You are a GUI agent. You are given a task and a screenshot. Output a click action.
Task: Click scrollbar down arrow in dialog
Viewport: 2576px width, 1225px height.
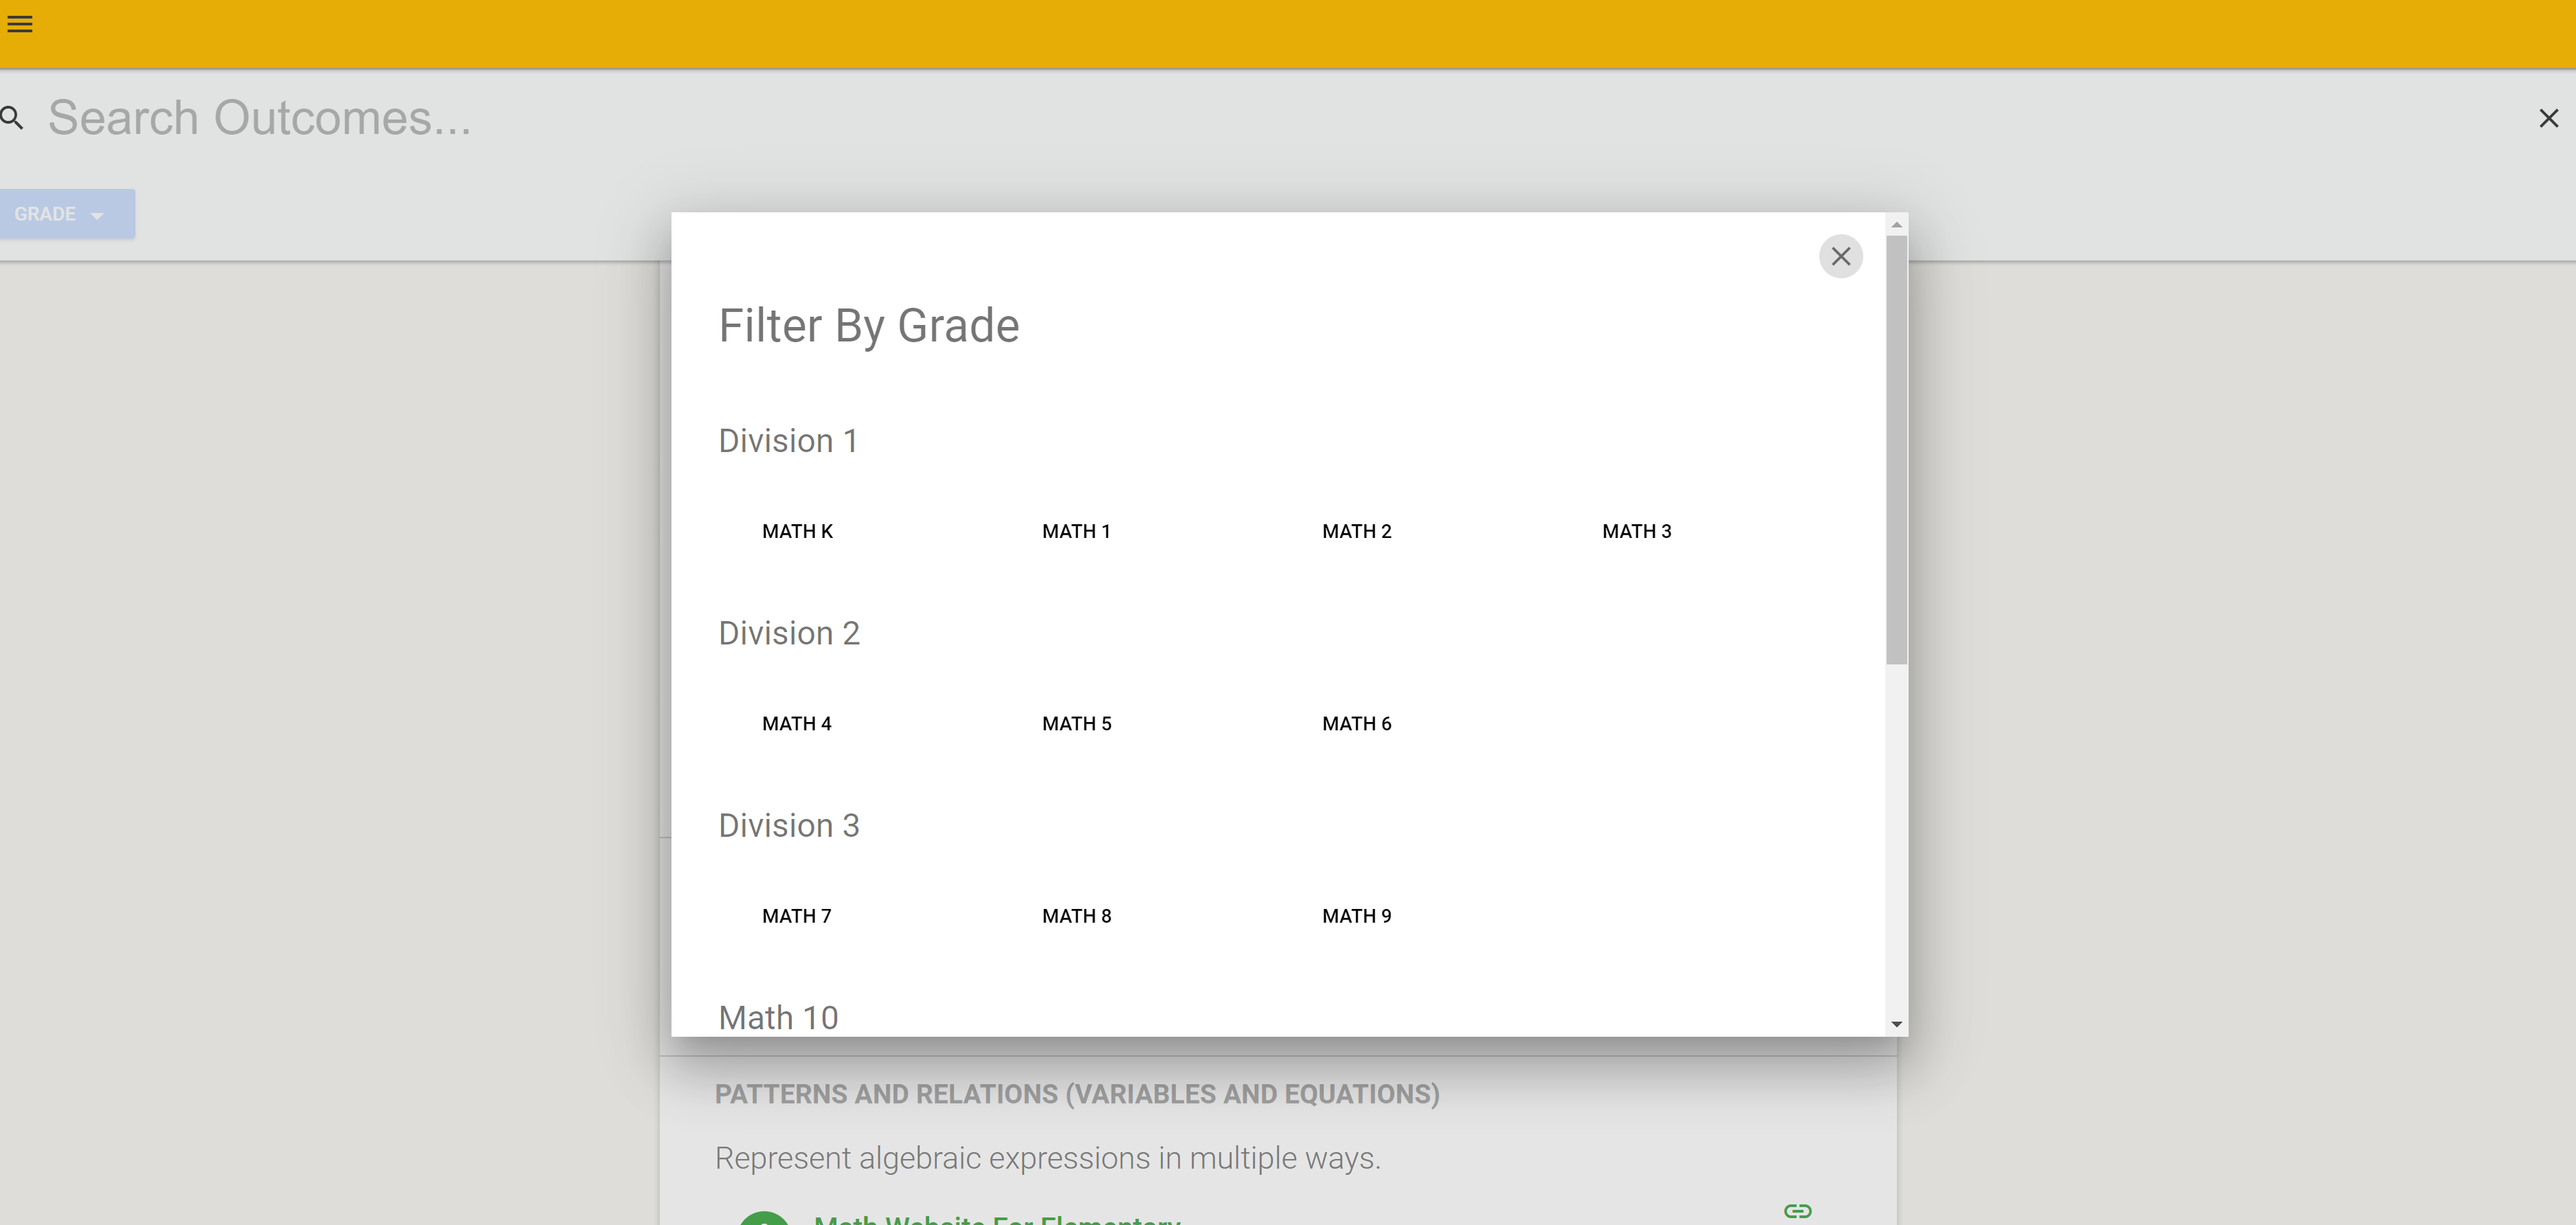tap(1896, 1024)
